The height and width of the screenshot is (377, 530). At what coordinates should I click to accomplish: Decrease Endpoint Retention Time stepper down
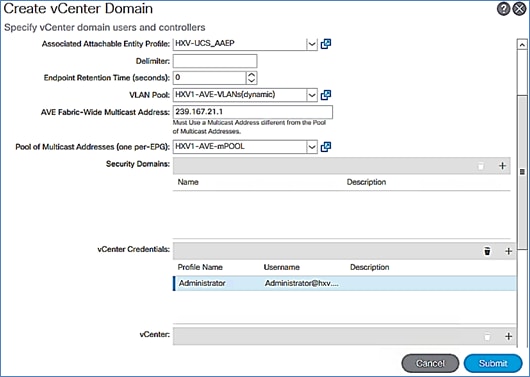pyautogui.click(x=251, y=81)
